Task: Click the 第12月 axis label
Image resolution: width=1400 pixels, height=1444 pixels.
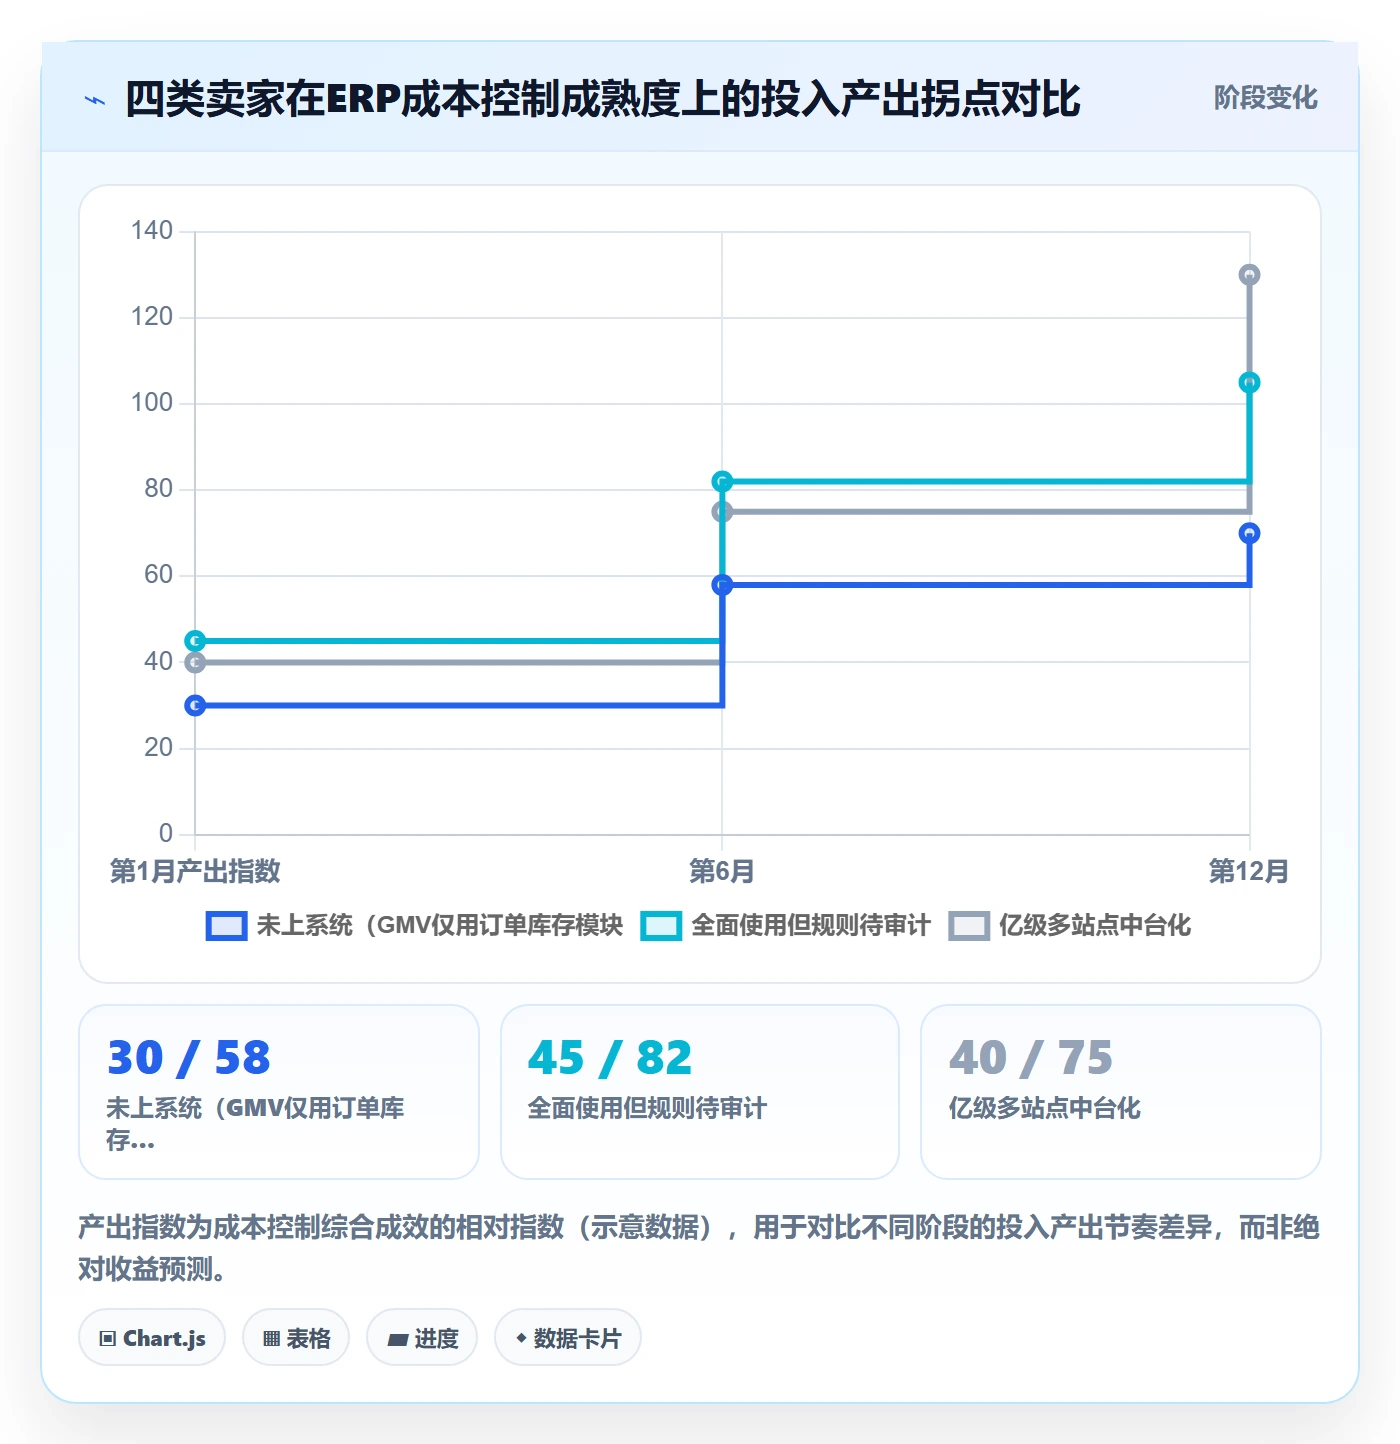Action: [x=1249, y=871]
